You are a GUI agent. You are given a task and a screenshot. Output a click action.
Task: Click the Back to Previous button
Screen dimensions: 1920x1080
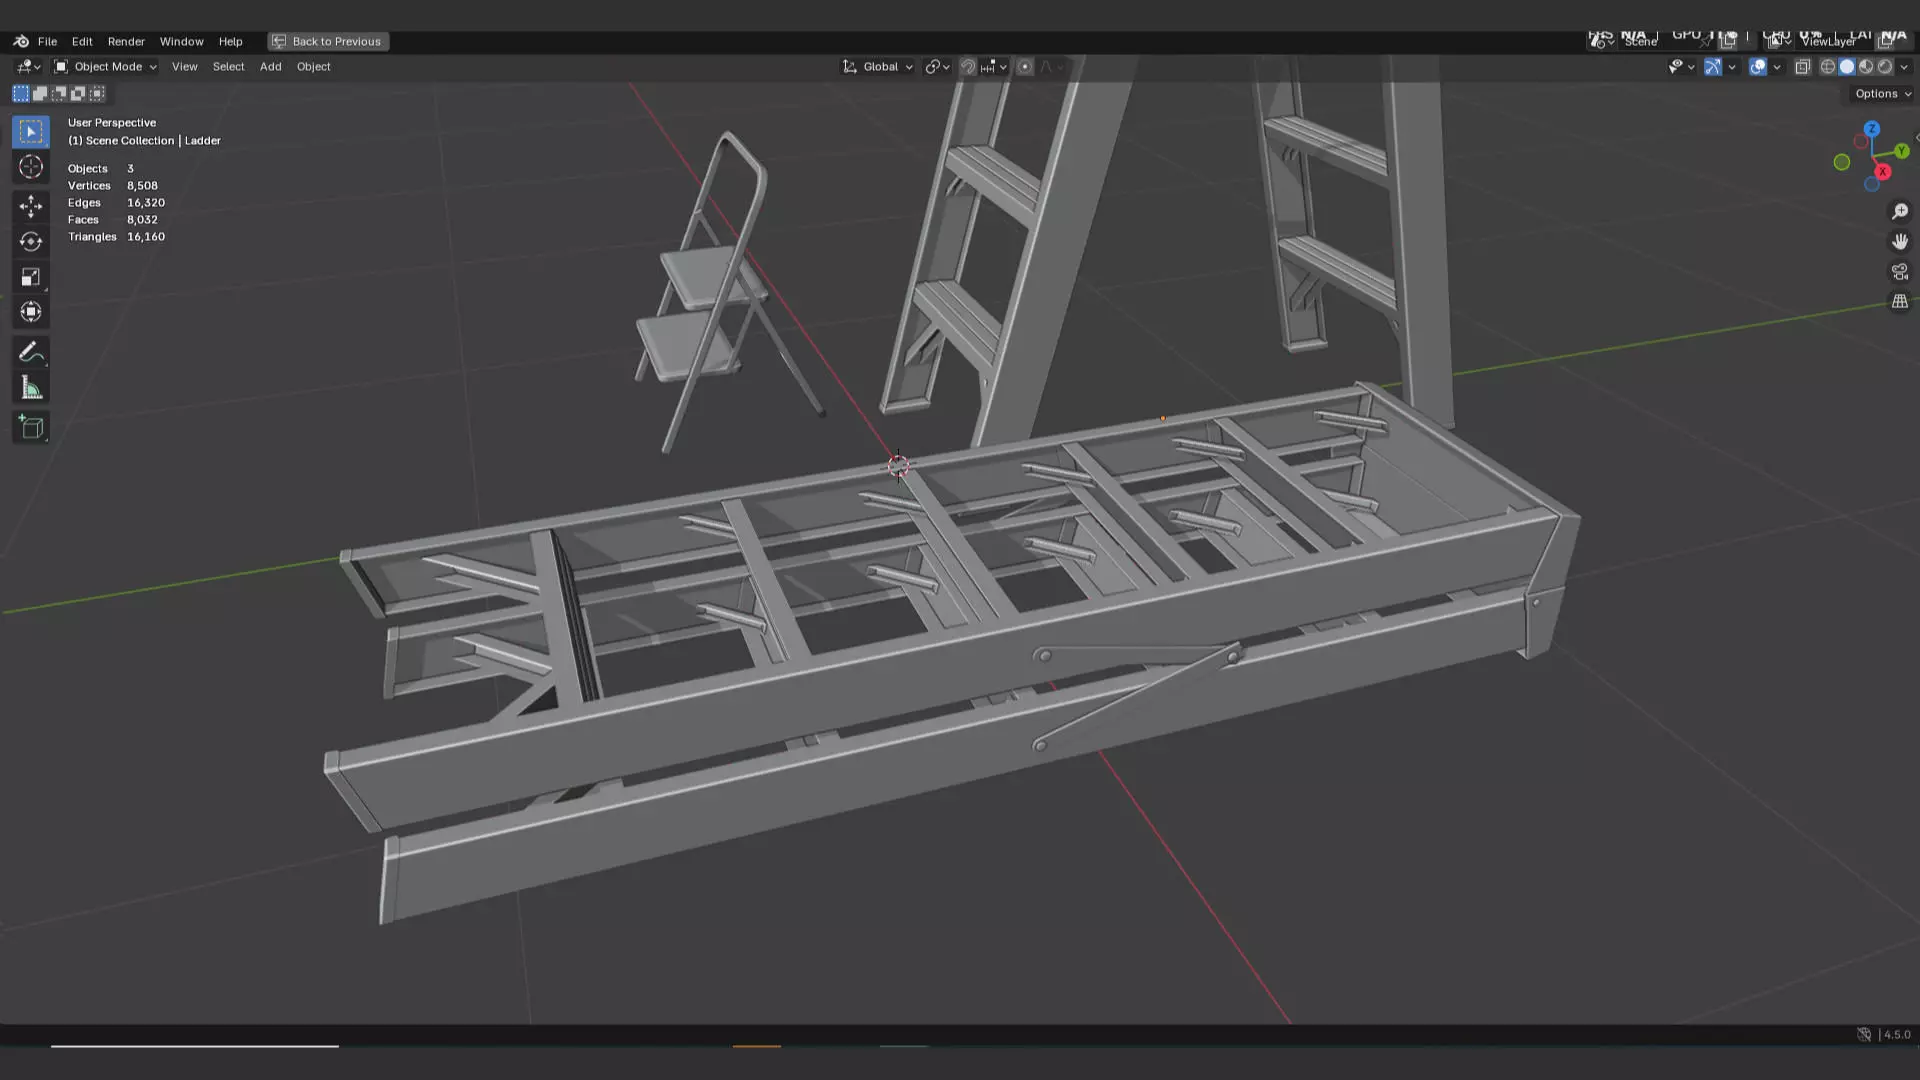pos(328,42)
